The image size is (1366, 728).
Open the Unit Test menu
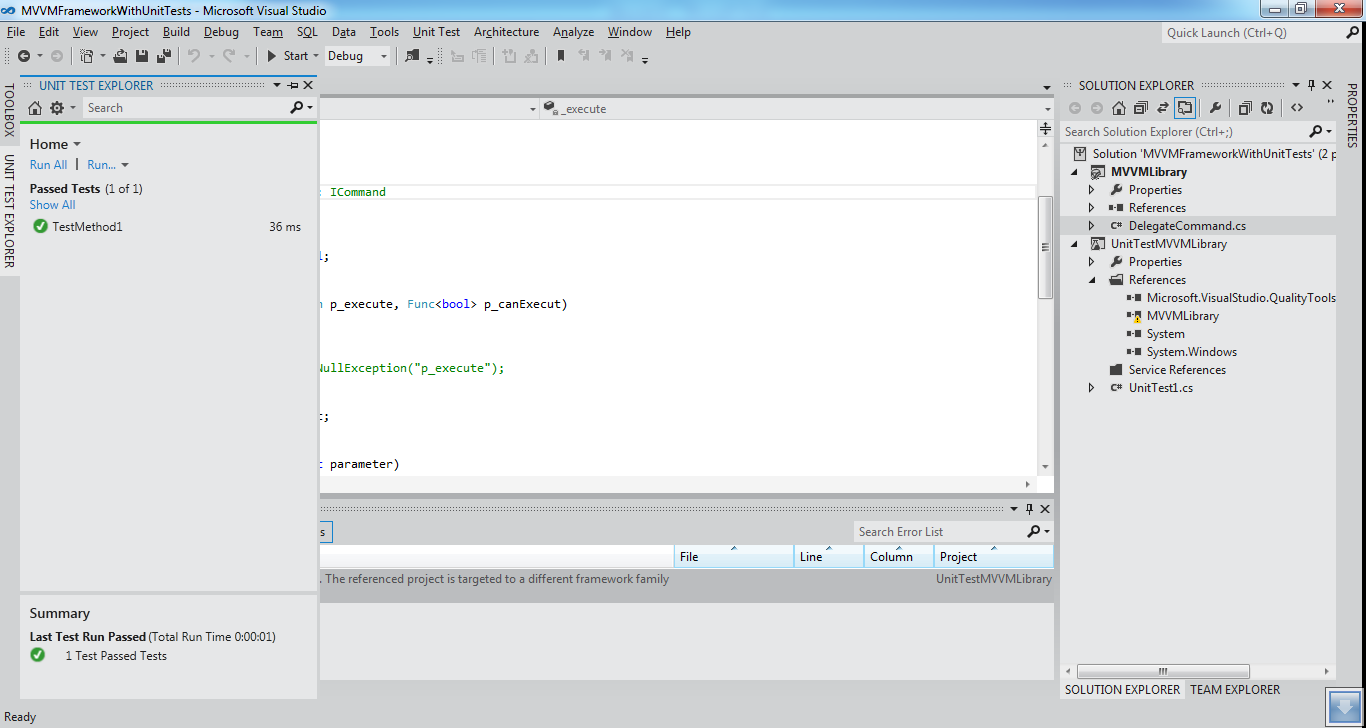click(x=435, y=31)
